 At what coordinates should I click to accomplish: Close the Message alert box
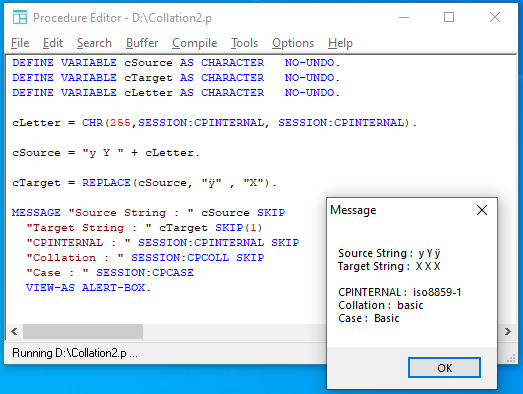pos(482,210)
